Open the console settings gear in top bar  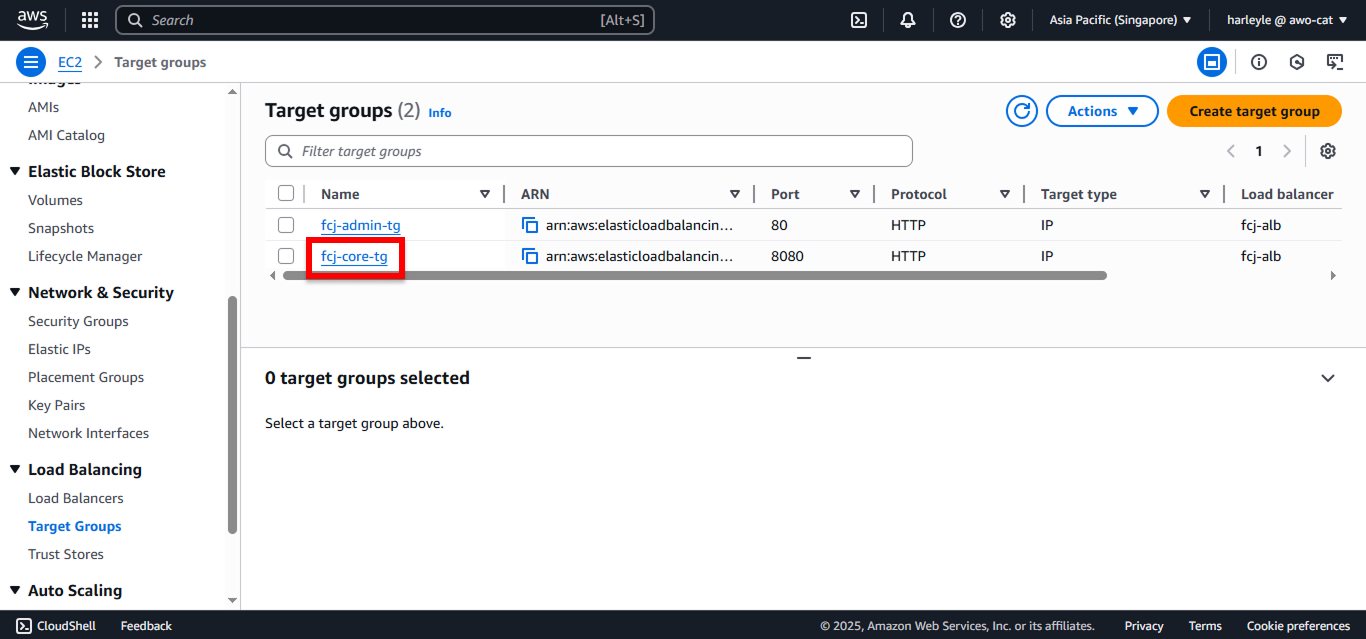tap(1008, 20)
